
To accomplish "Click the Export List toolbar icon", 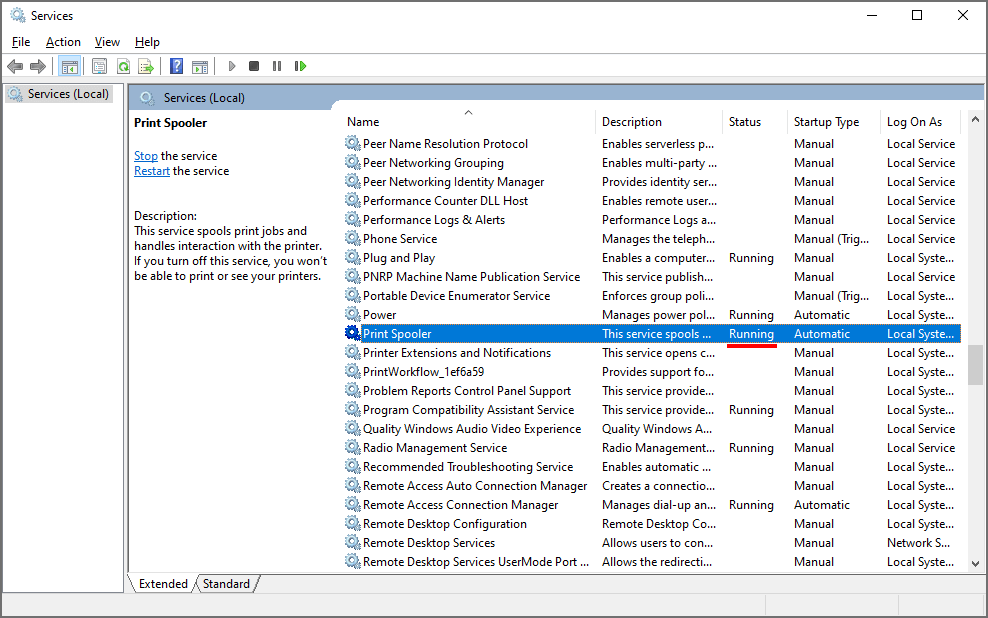I will tap(146, 66).
